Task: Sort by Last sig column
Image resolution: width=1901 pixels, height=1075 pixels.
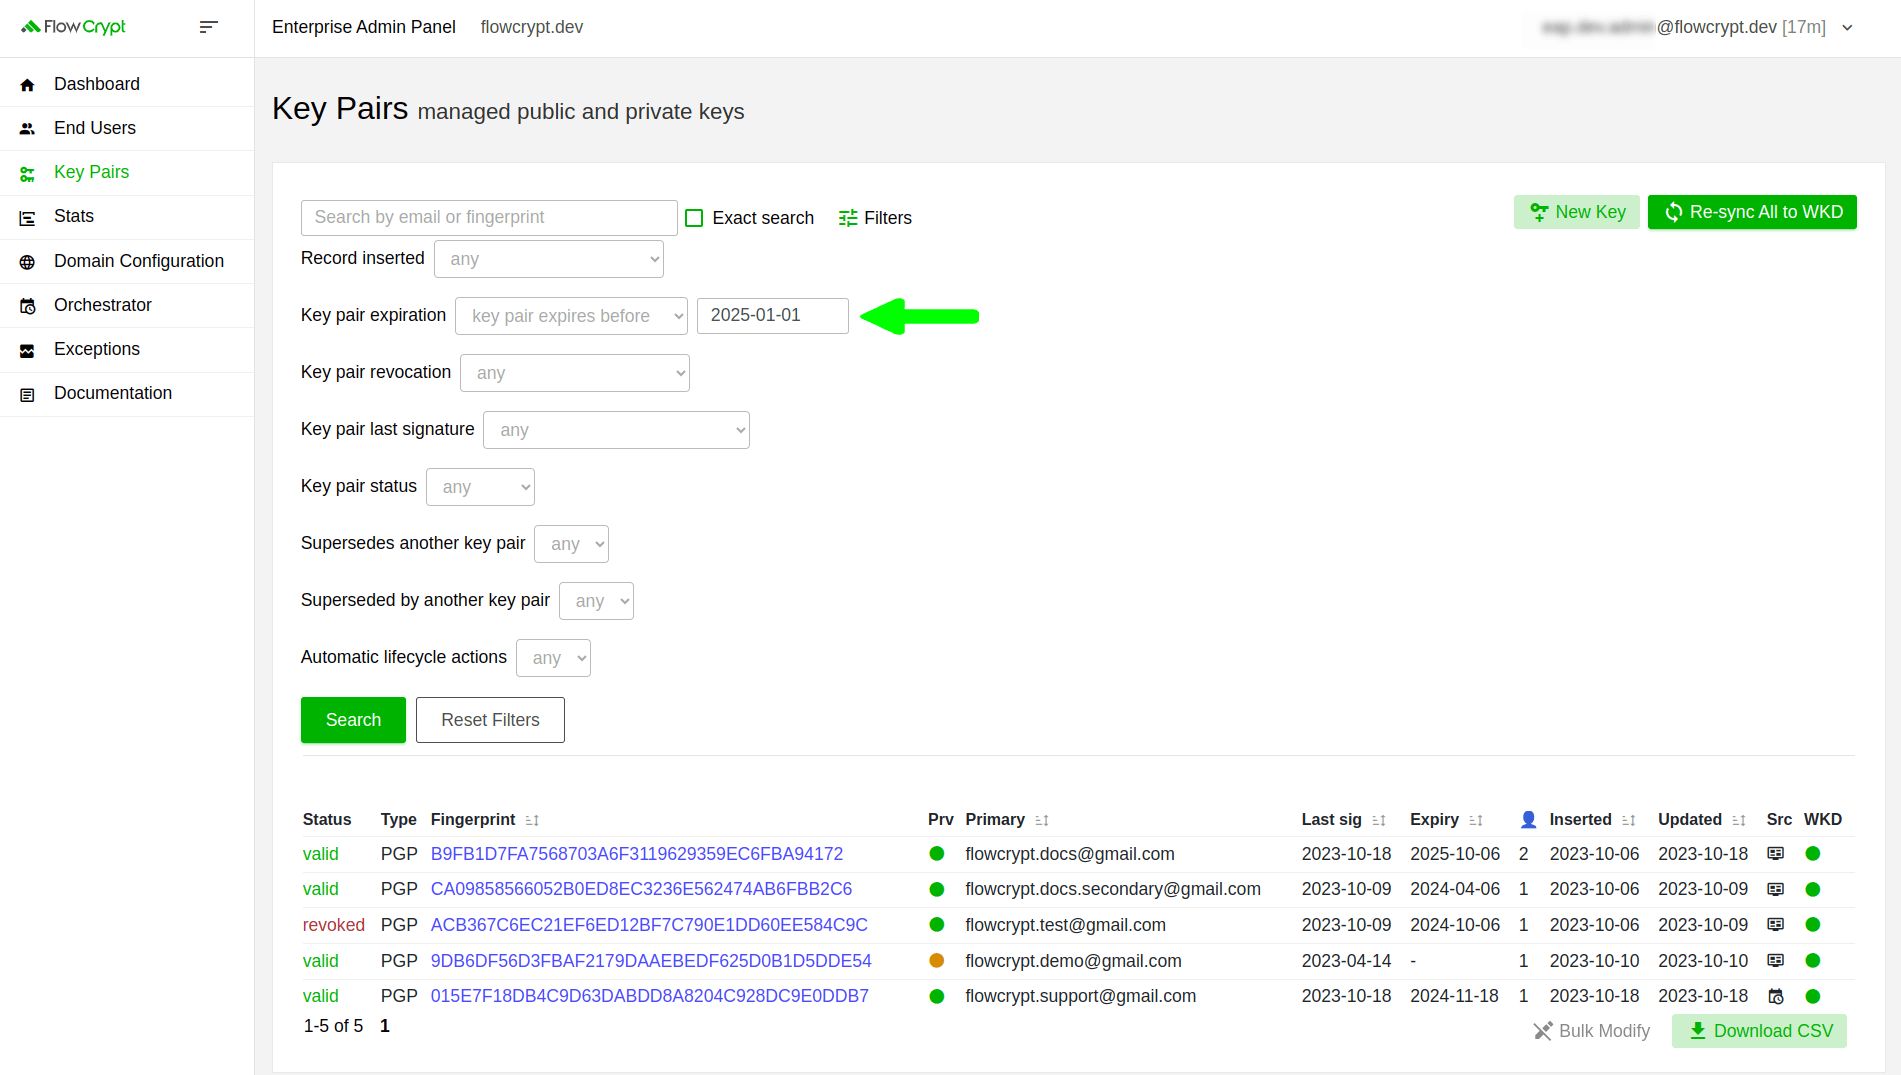Action: click(x=1379, y=820)
